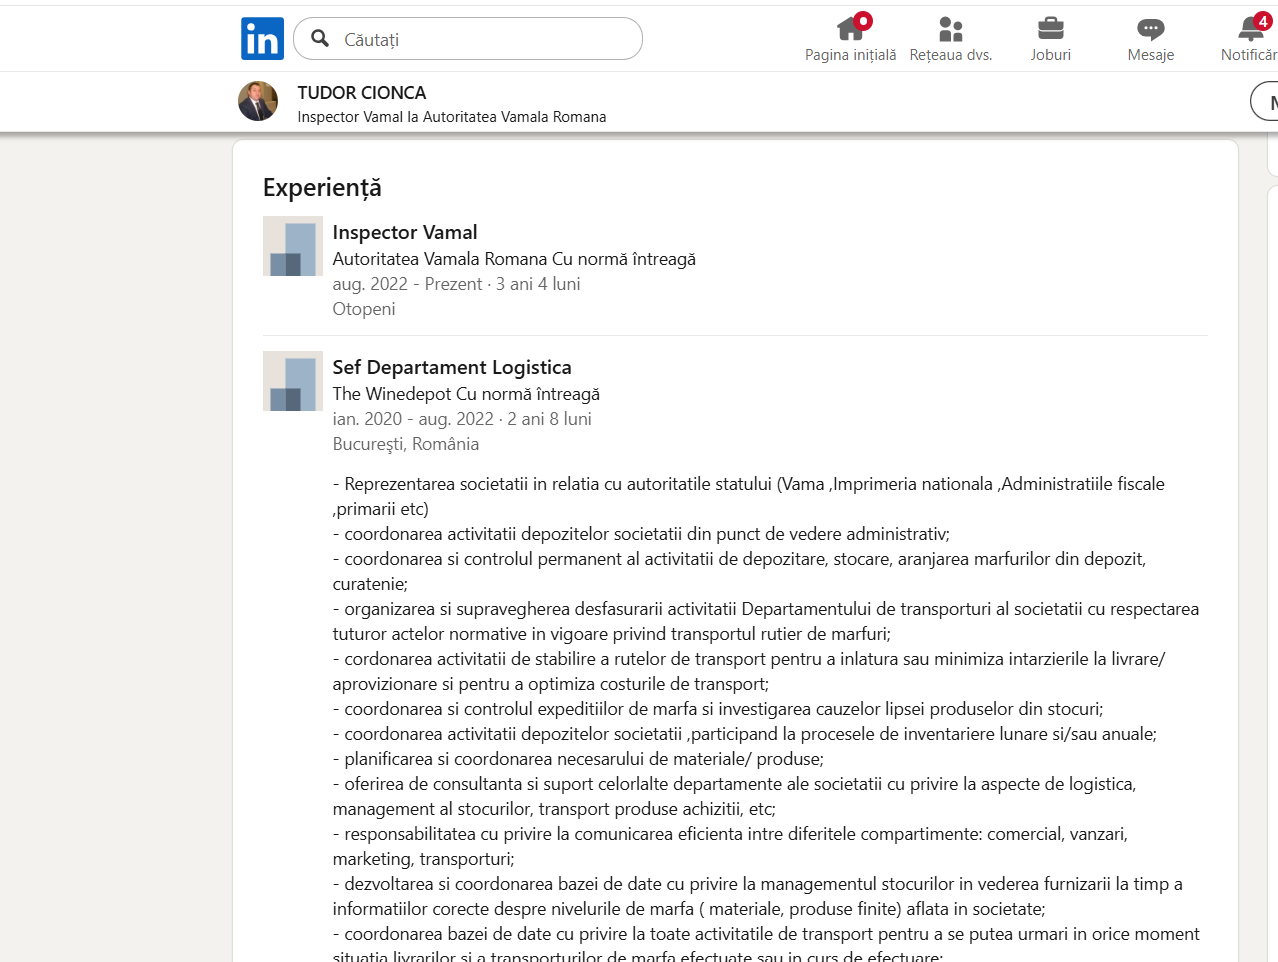Open the home house icon
Viewport: 1278px width, 962px height.
(850, 28)
